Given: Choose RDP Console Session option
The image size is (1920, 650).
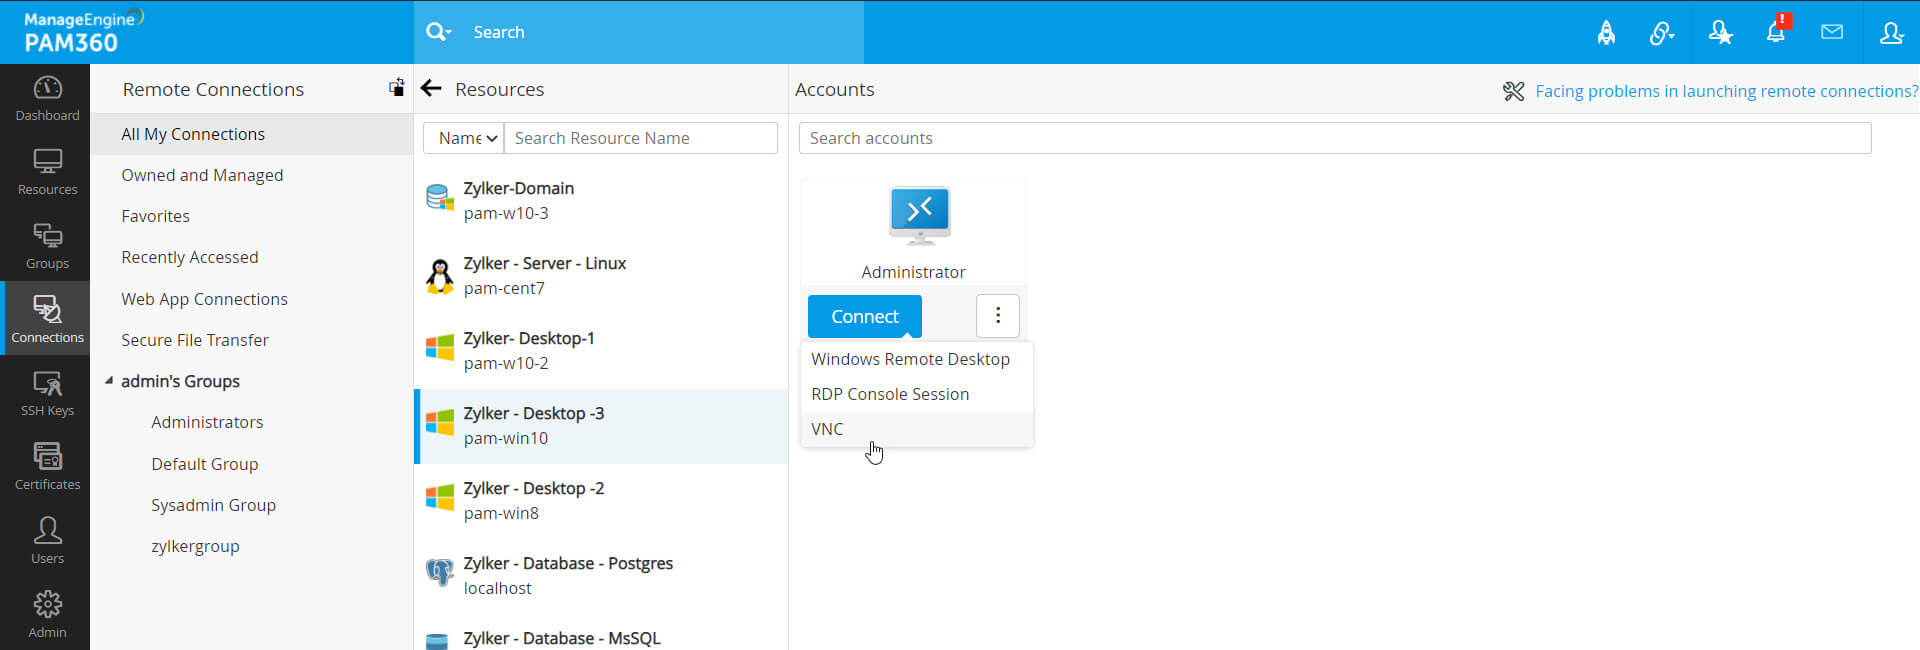Looking at the screenshot, I should (890, 394).
